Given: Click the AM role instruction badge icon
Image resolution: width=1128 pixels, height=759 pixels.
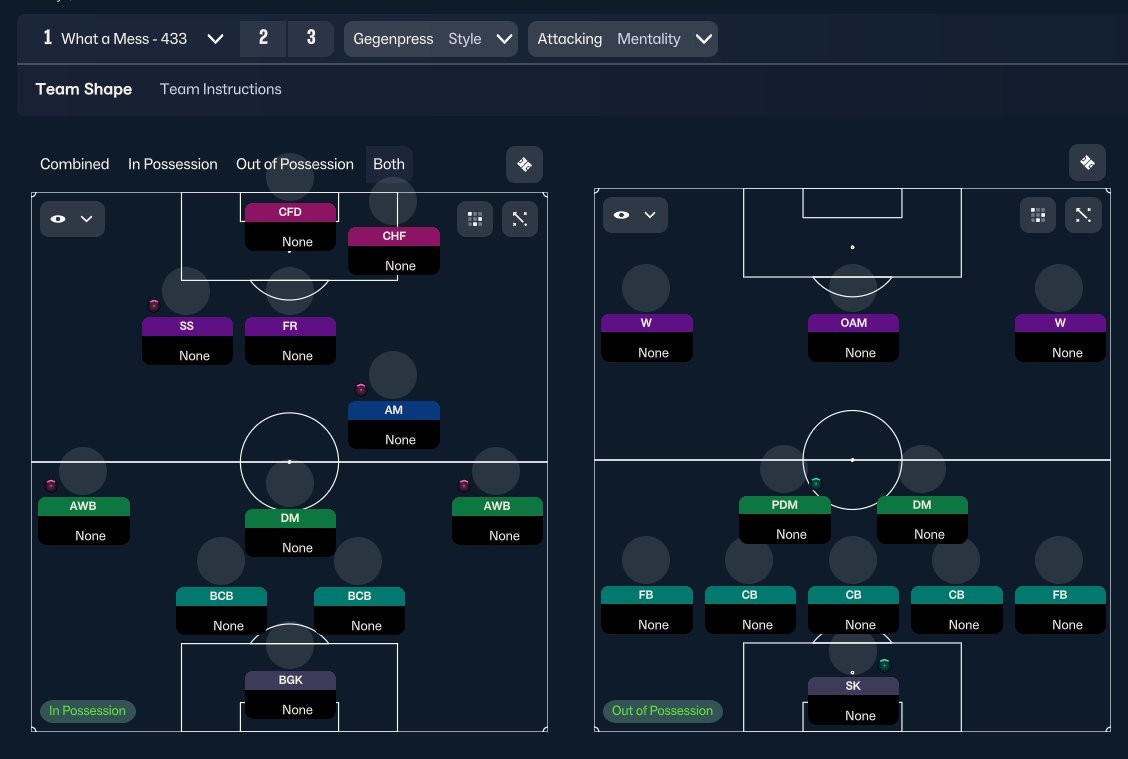Looking at the screenshot, I should tap(361, 389).
